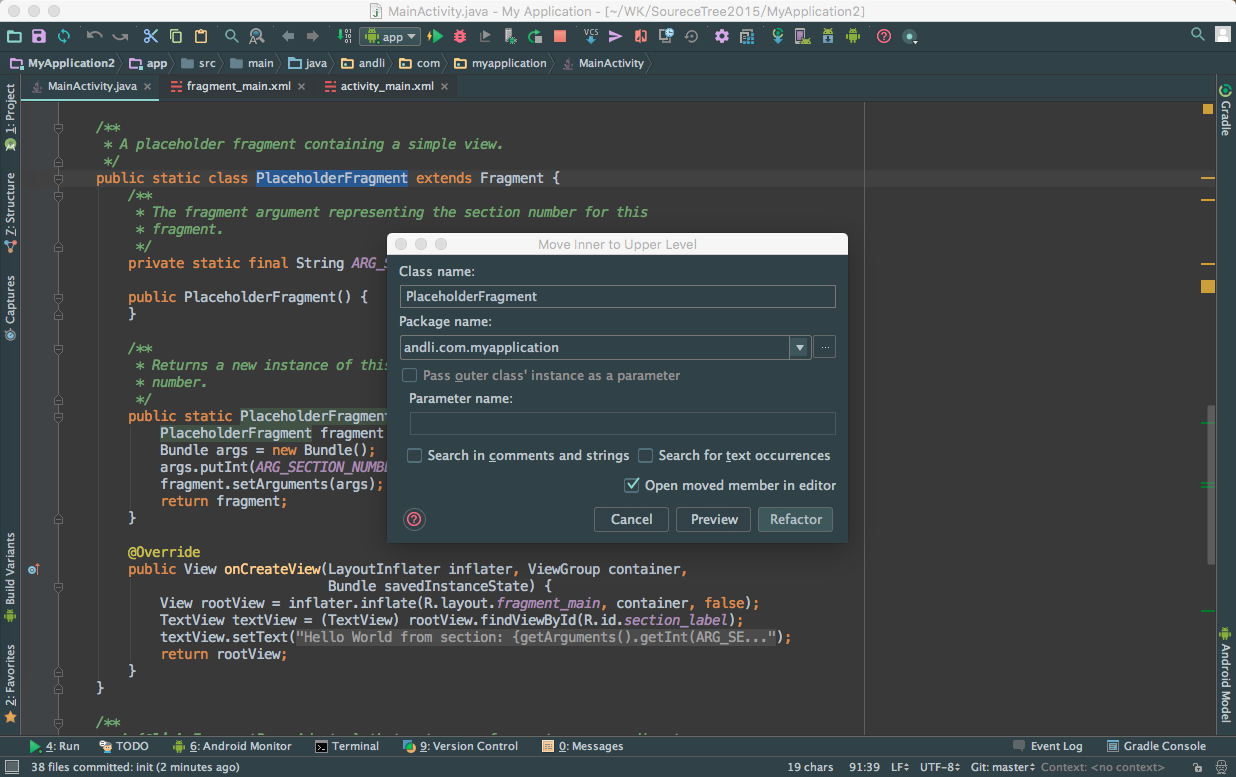
Task: Open the TODO tool window
Action: click(x=125, y=746)
